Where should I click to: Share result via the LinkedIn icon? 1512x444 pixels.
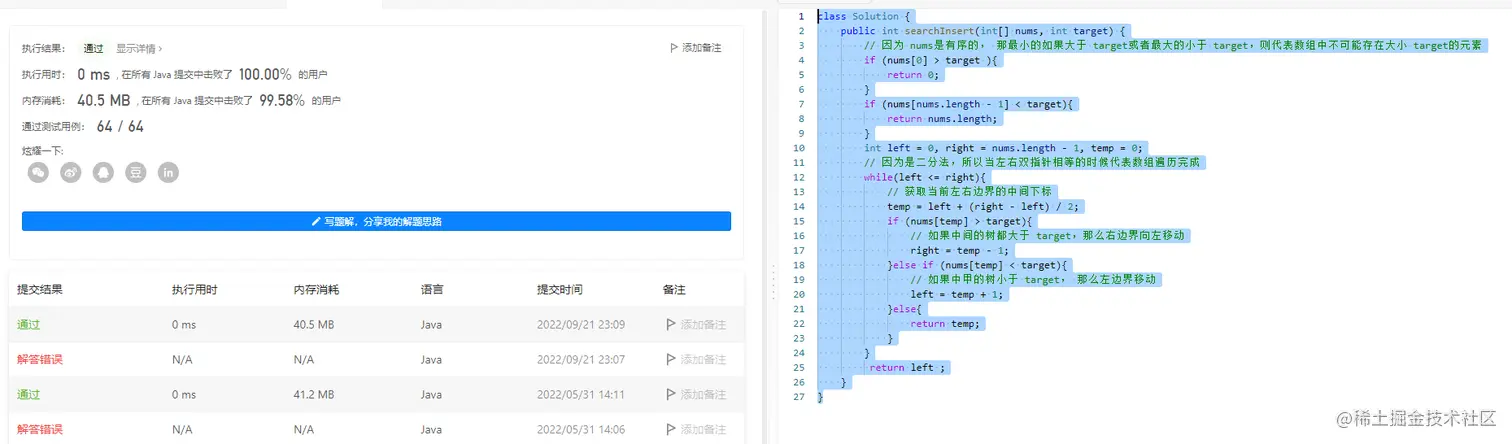coord(168,173)
